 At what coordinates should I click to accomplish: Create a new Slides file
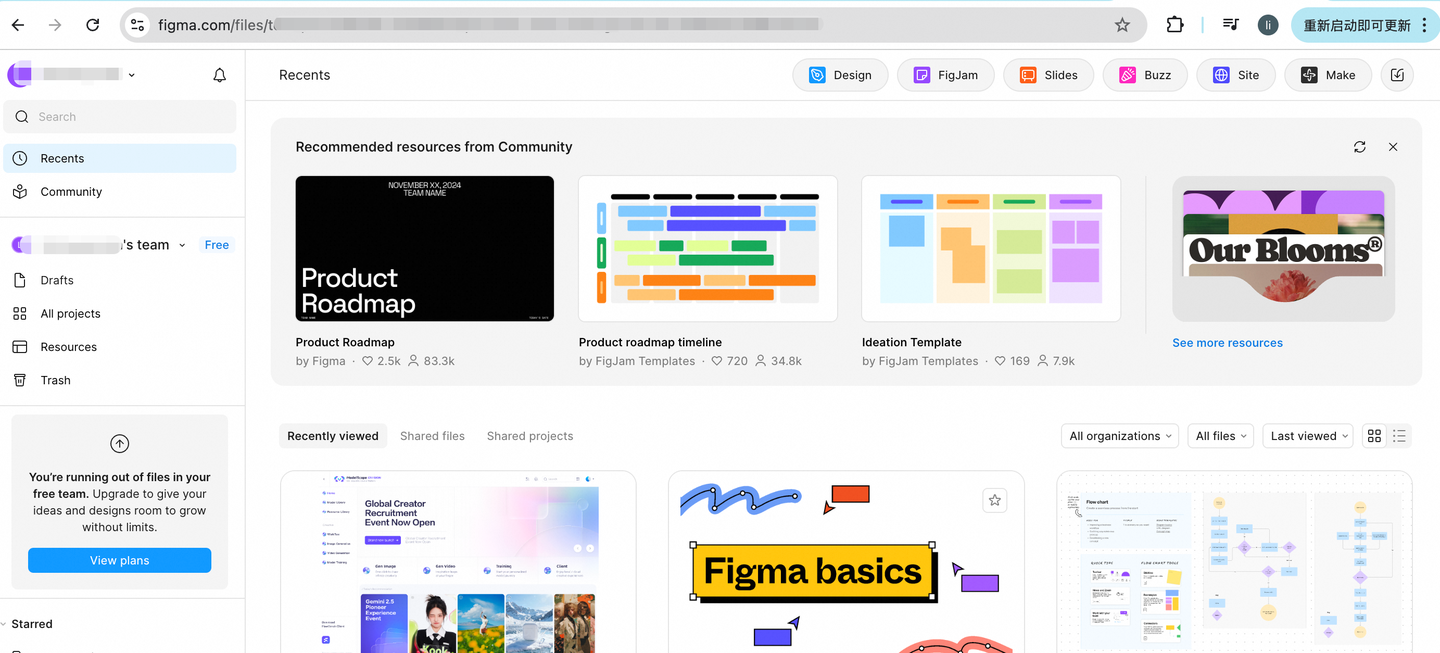(1048, 75)
